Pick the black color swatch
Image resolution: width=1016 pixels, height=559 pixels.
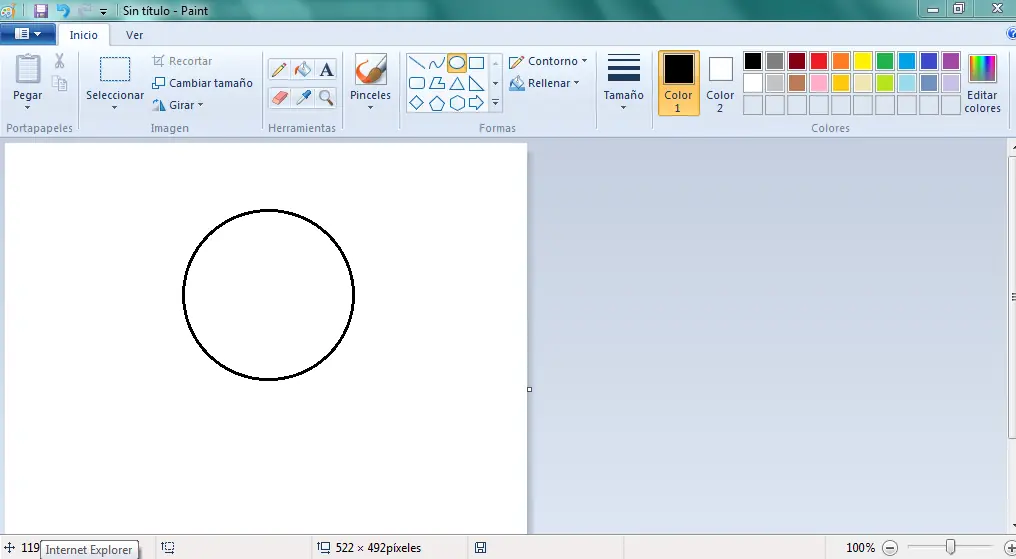753,61
